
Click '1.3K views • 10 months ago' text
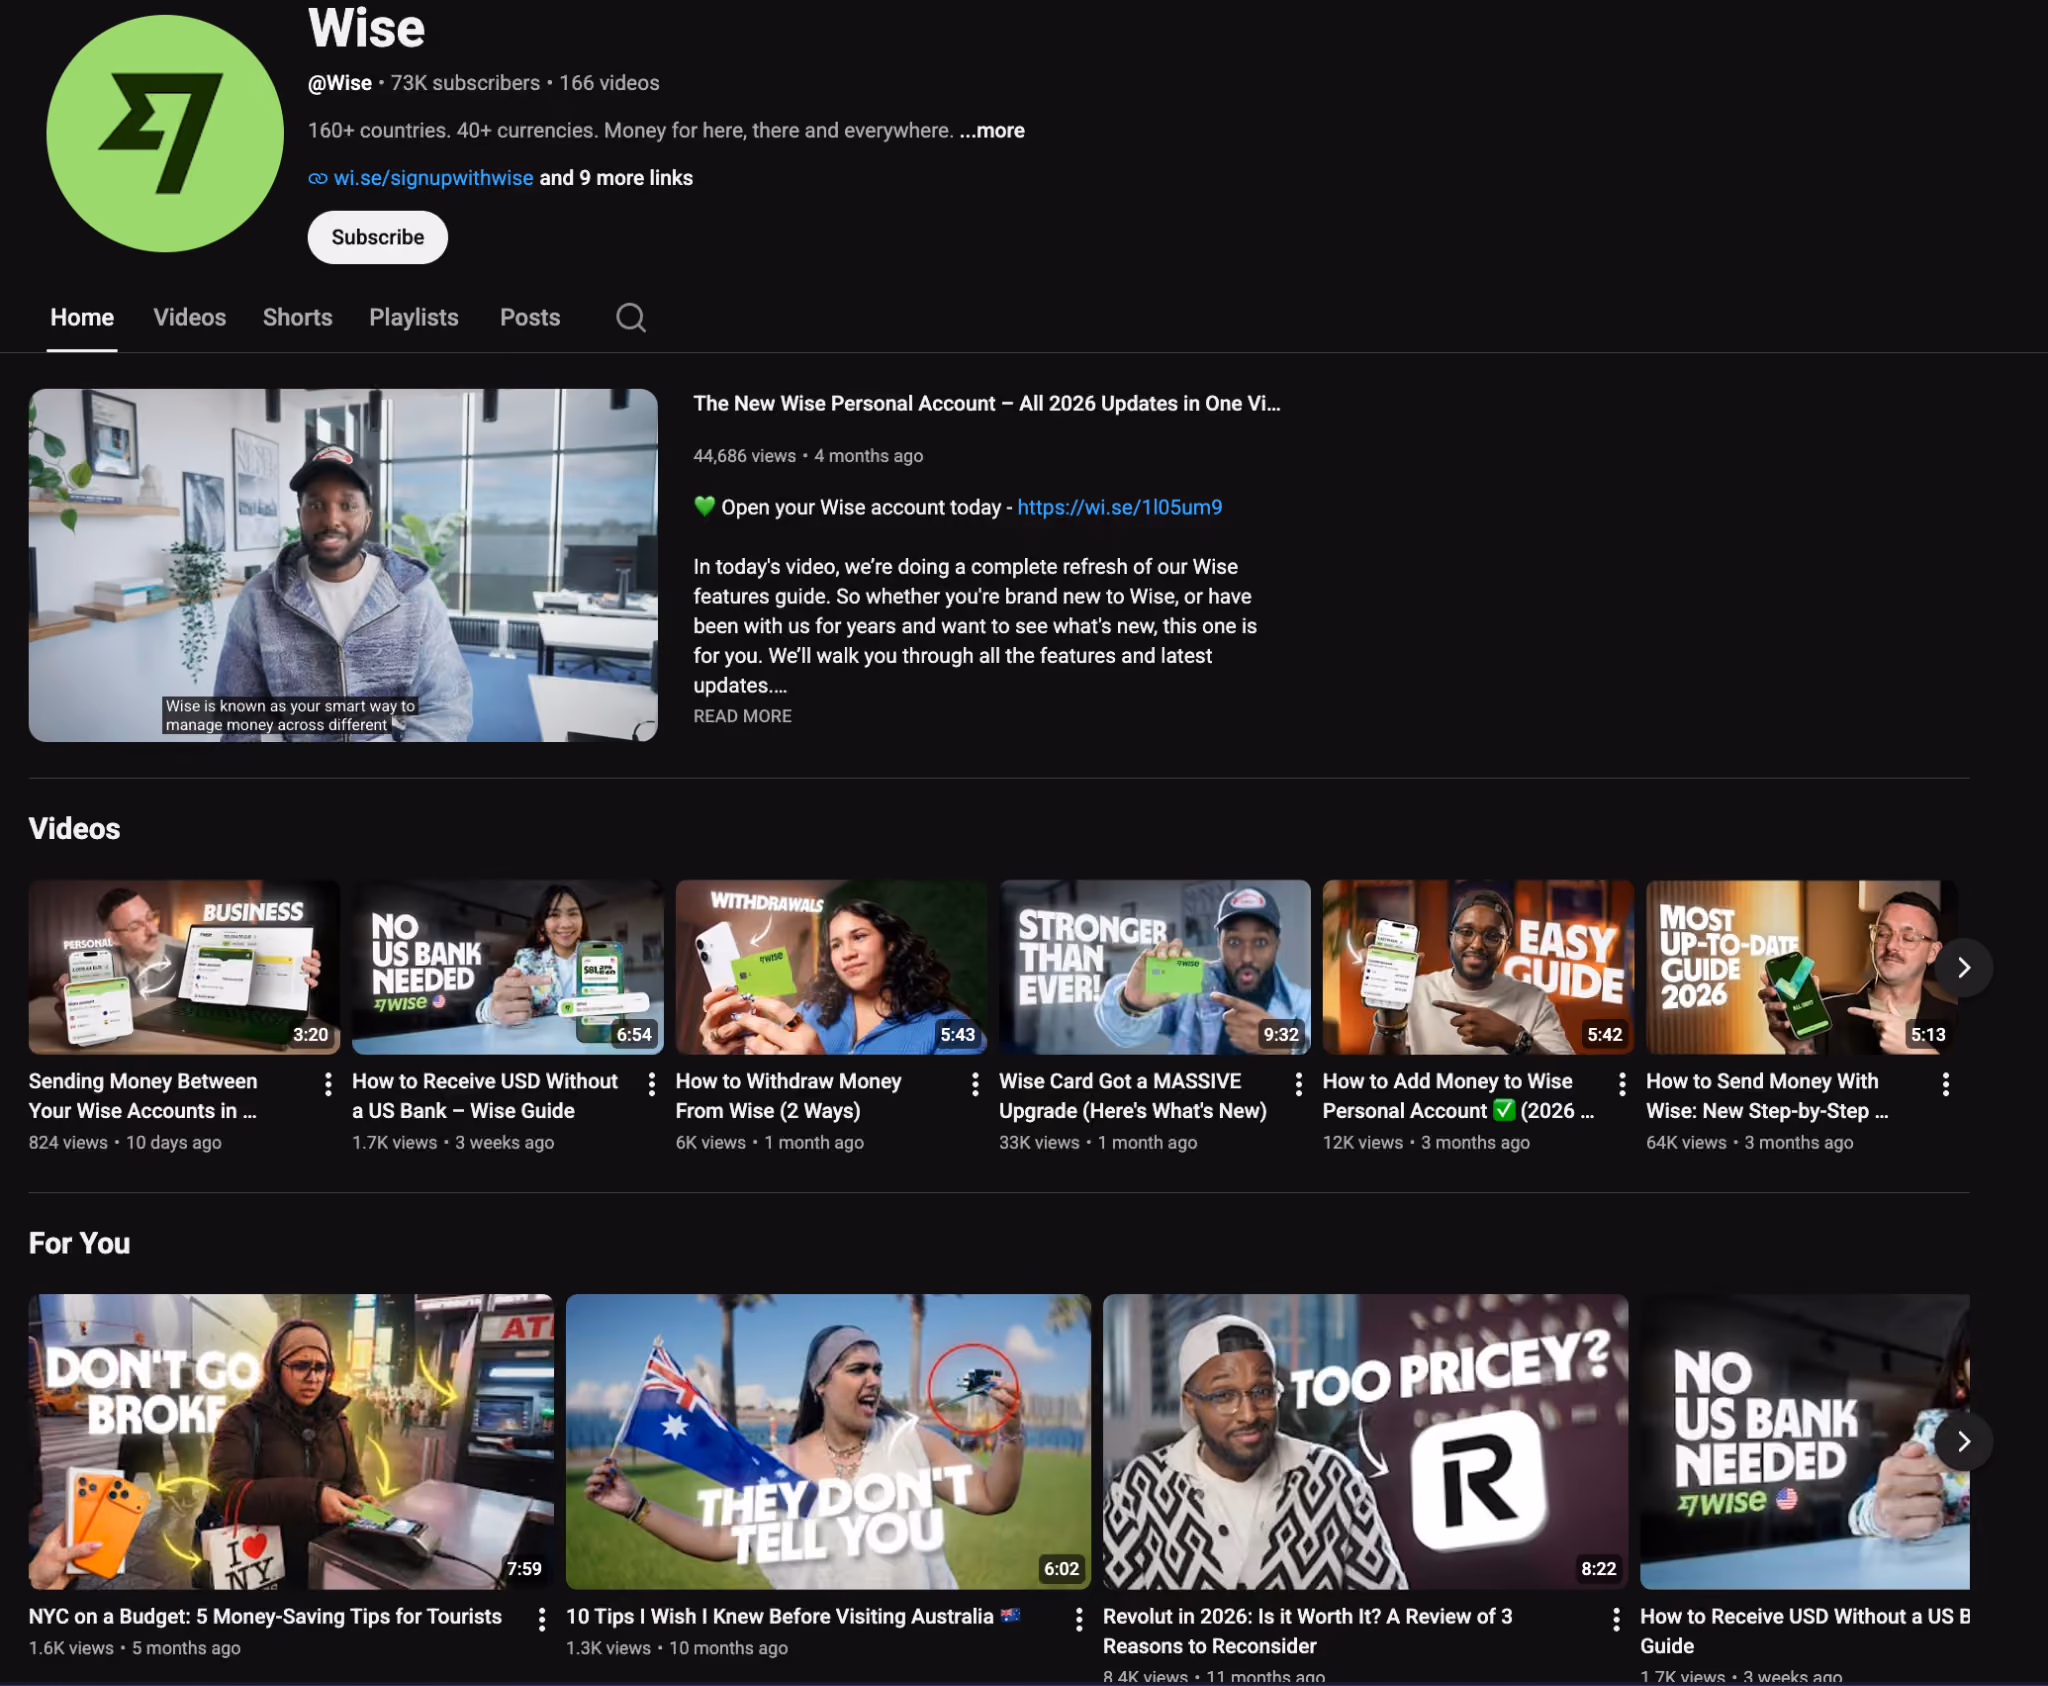(677, 1648)
